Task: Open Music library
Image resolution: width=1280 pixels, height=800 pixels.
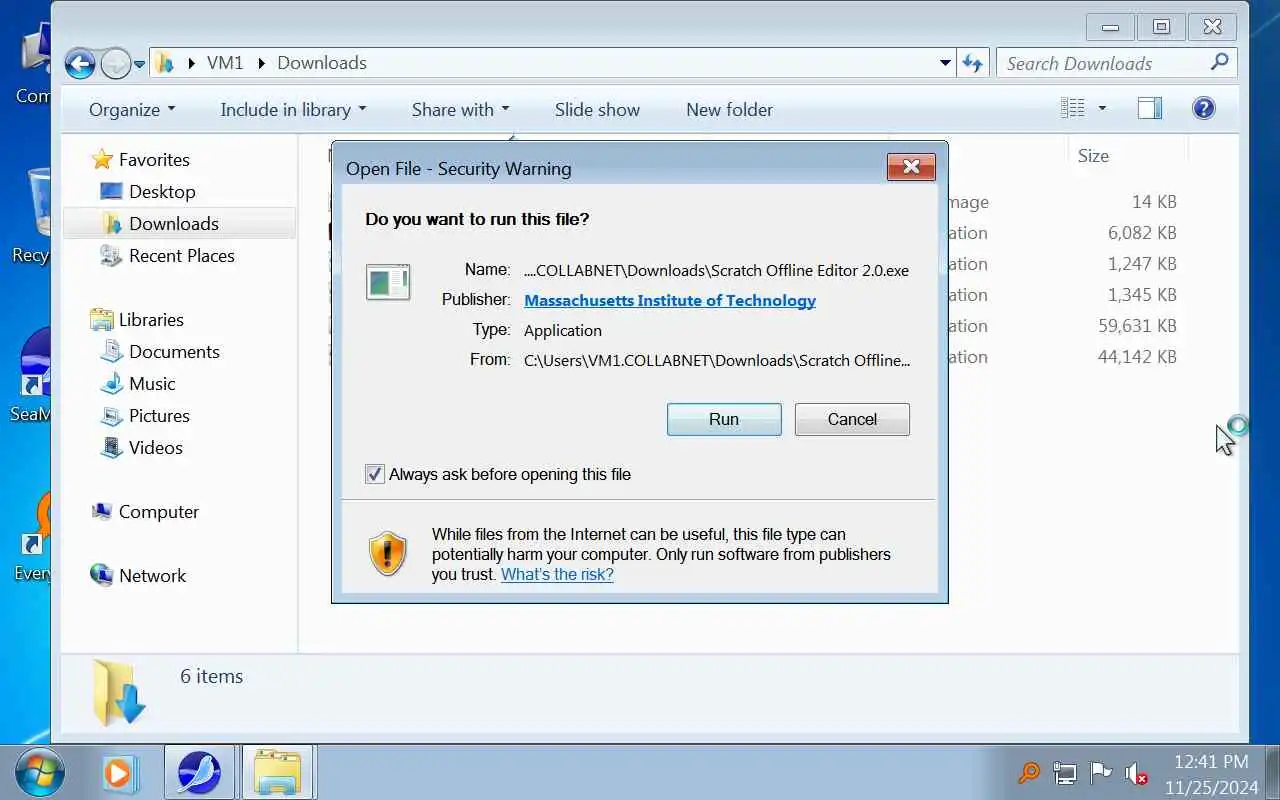Action: [x=152, y=383]
